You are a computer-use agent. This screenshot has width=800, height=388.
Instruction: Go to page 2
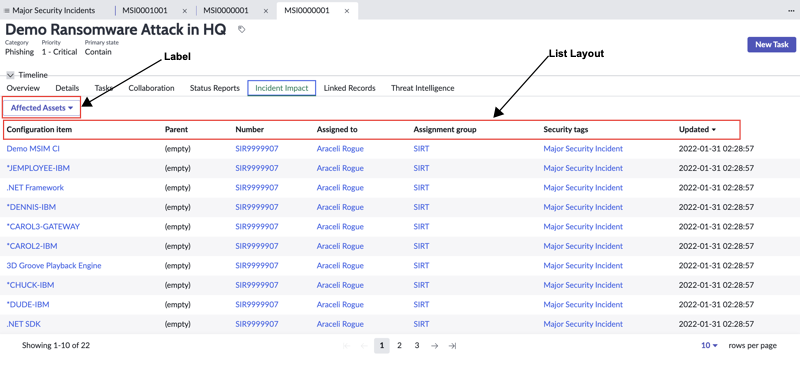coord(399,346)
